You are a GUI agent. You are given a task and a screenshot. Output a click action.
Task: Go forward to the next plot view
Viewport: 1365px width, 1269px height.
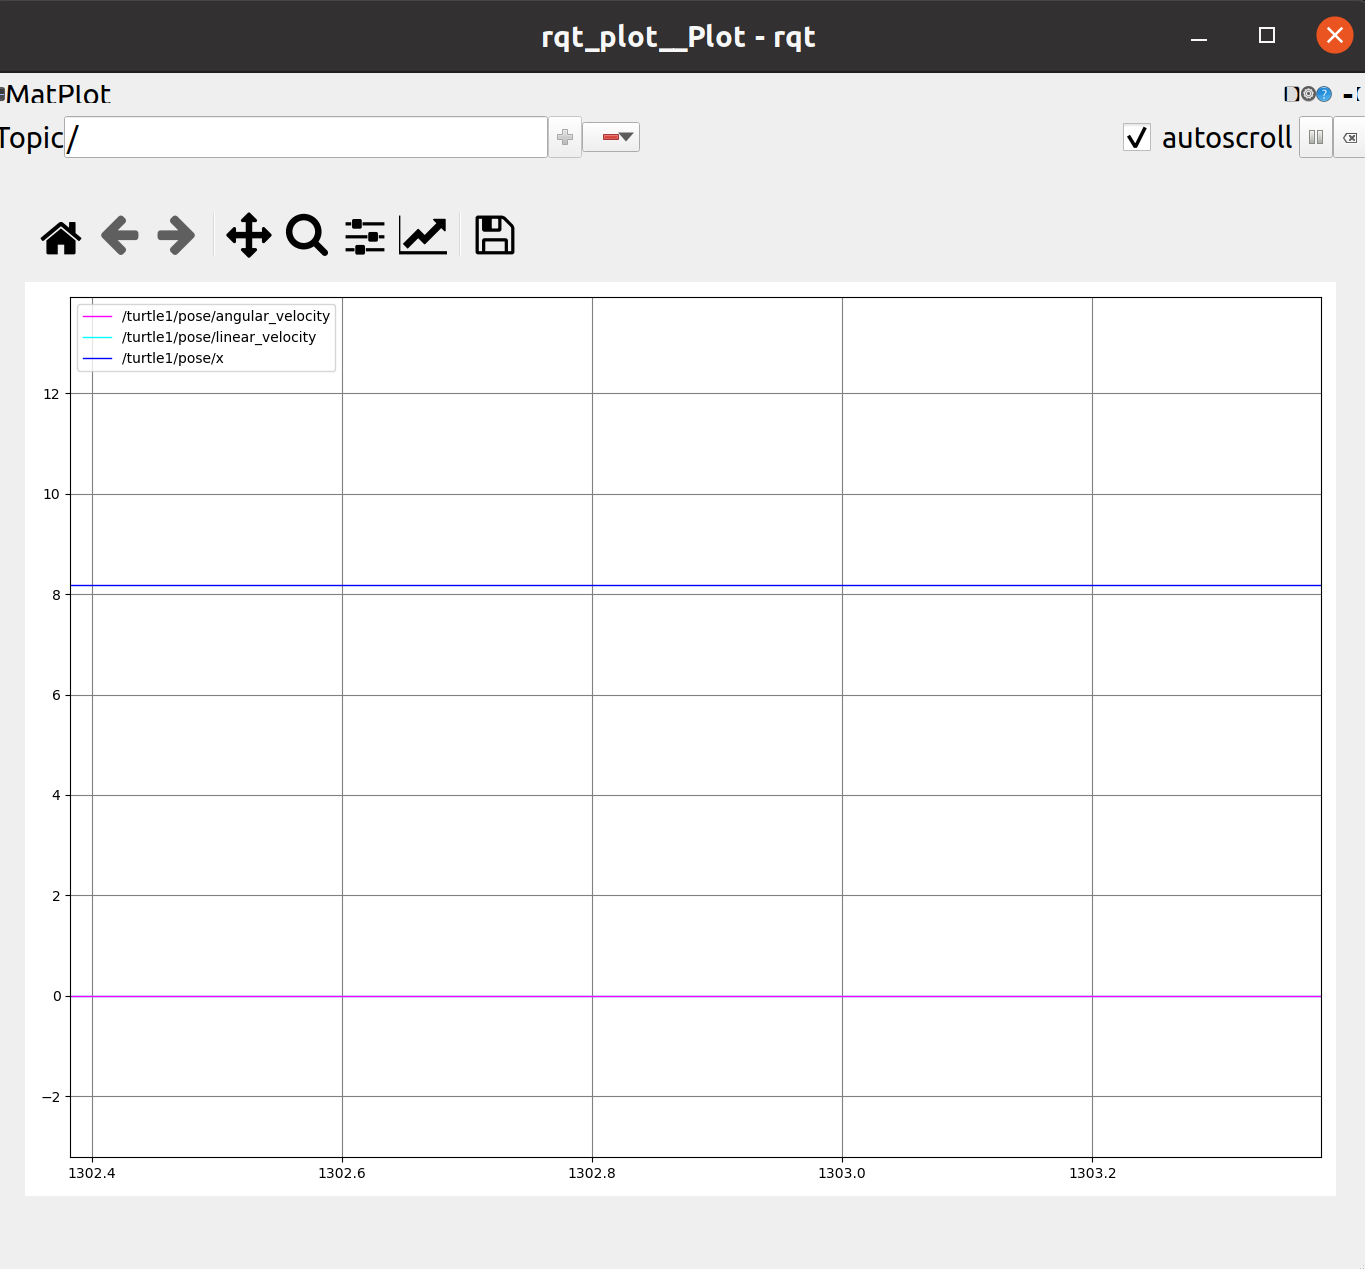pos(176,236)
